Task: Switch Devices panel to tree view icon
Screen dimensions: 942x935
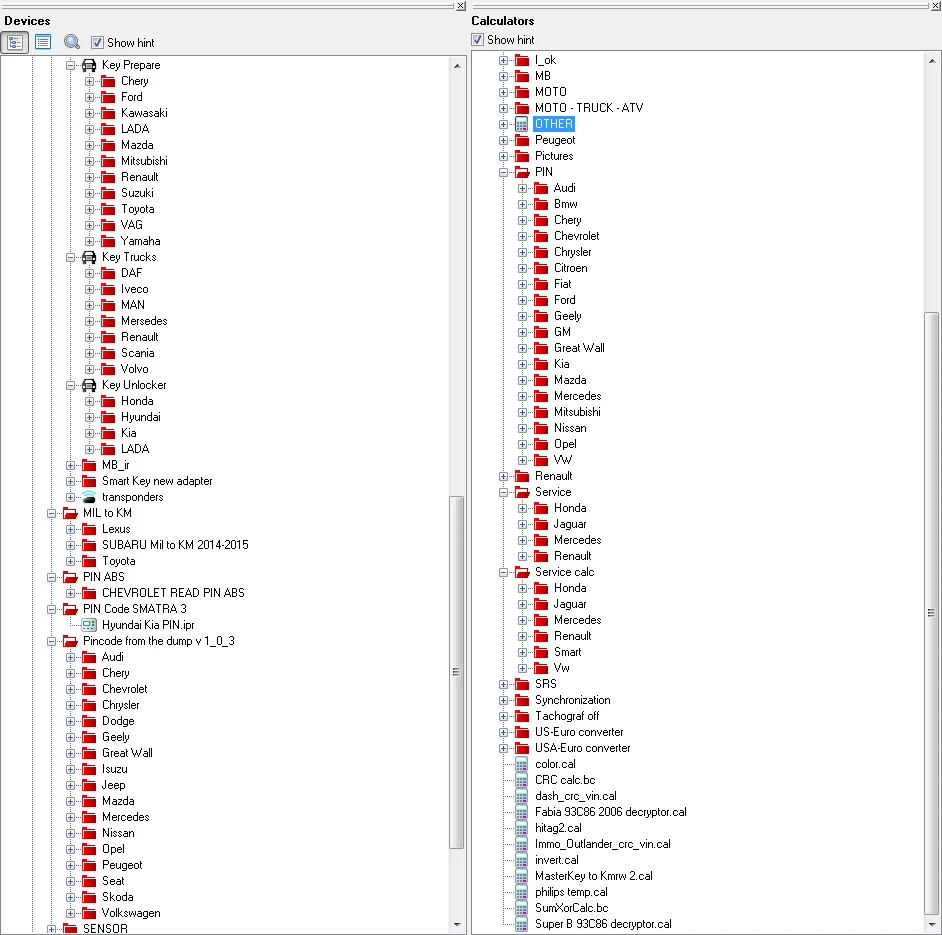Action: pyautogui.click(x=14, y=43)
